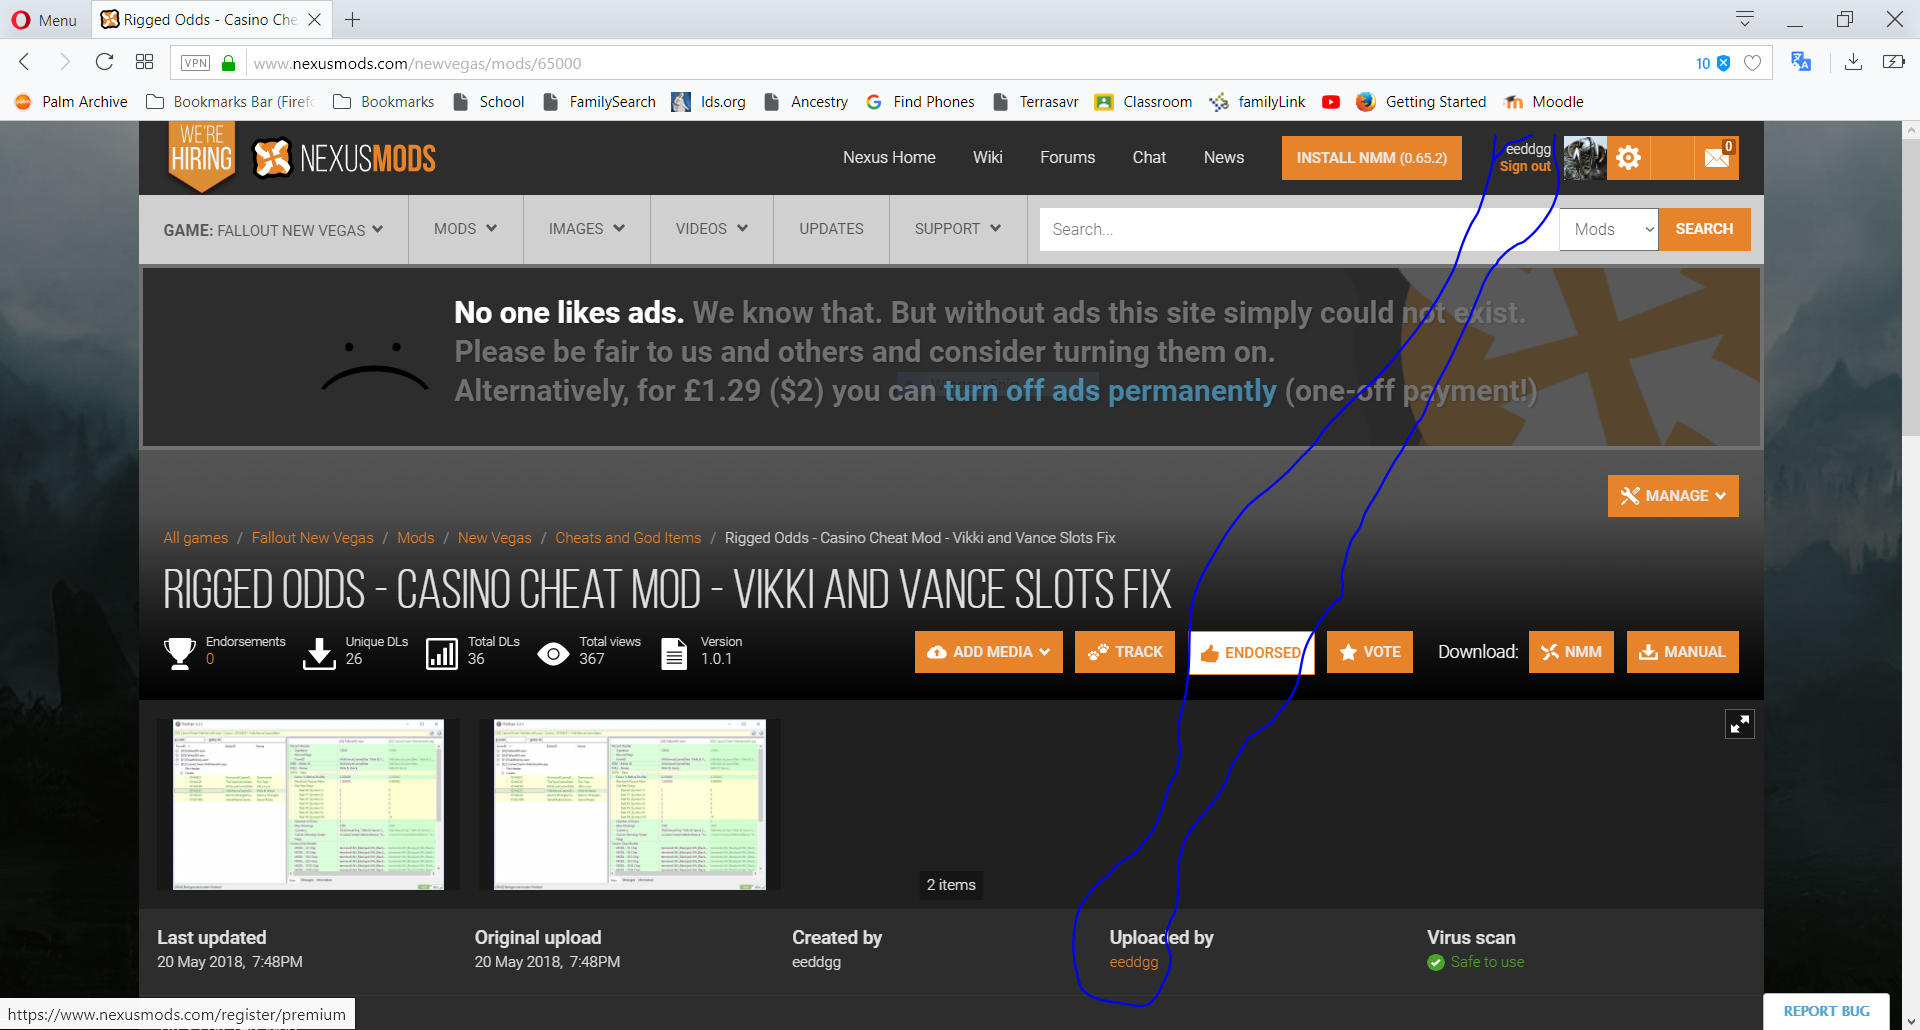The width and height of the screenshot is (1920, 1030).
Task: Open the Videos navigation dropdown
Action: [x=712, y=229]
